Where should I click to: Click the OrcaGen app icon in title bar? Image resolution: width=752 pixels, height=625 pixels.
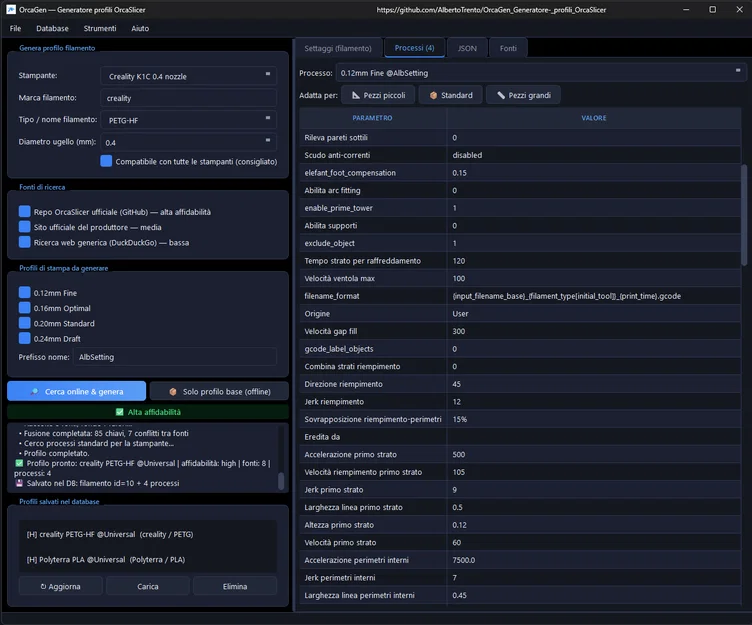click(x=11, y=10)
